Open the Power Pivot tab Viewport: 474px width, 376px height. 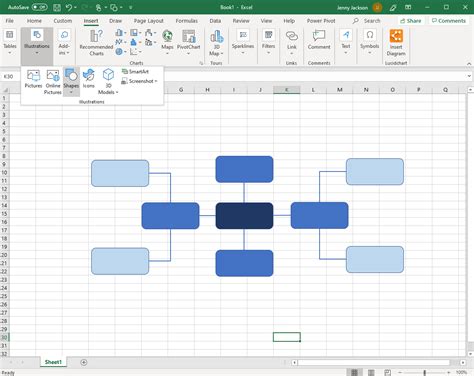(321, 21)
